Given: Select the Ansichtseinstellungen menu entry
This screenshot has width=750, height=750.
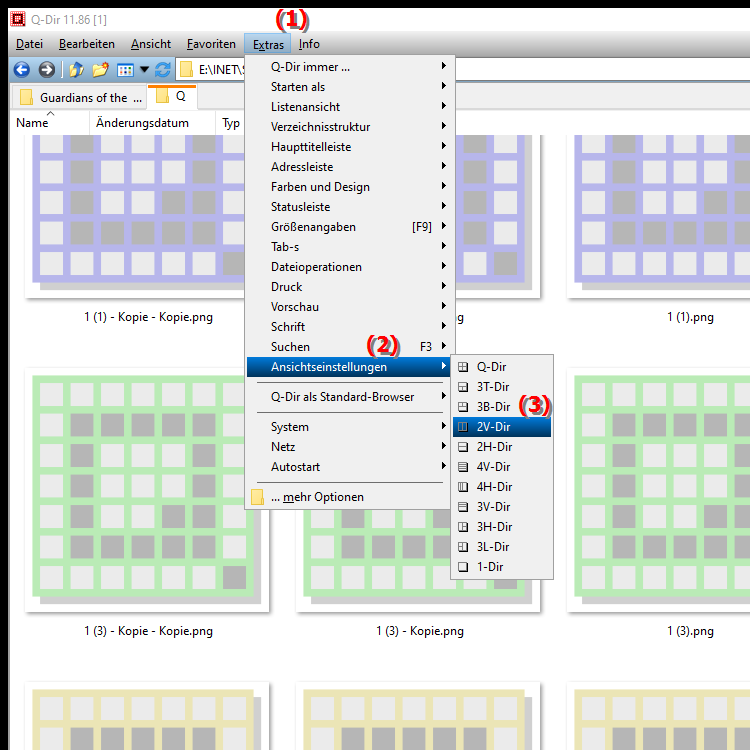Looking at the screenshot, I should point(350,367).
